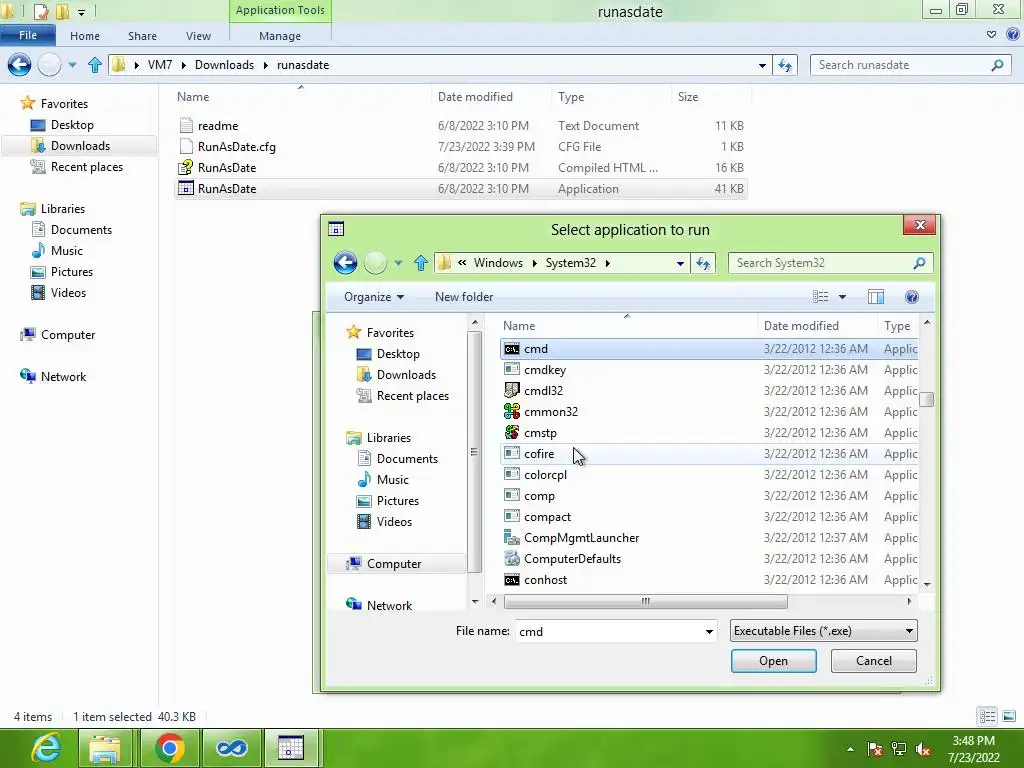
Task: Select the ComputerDefaults file icon
Action: (512, 558)
